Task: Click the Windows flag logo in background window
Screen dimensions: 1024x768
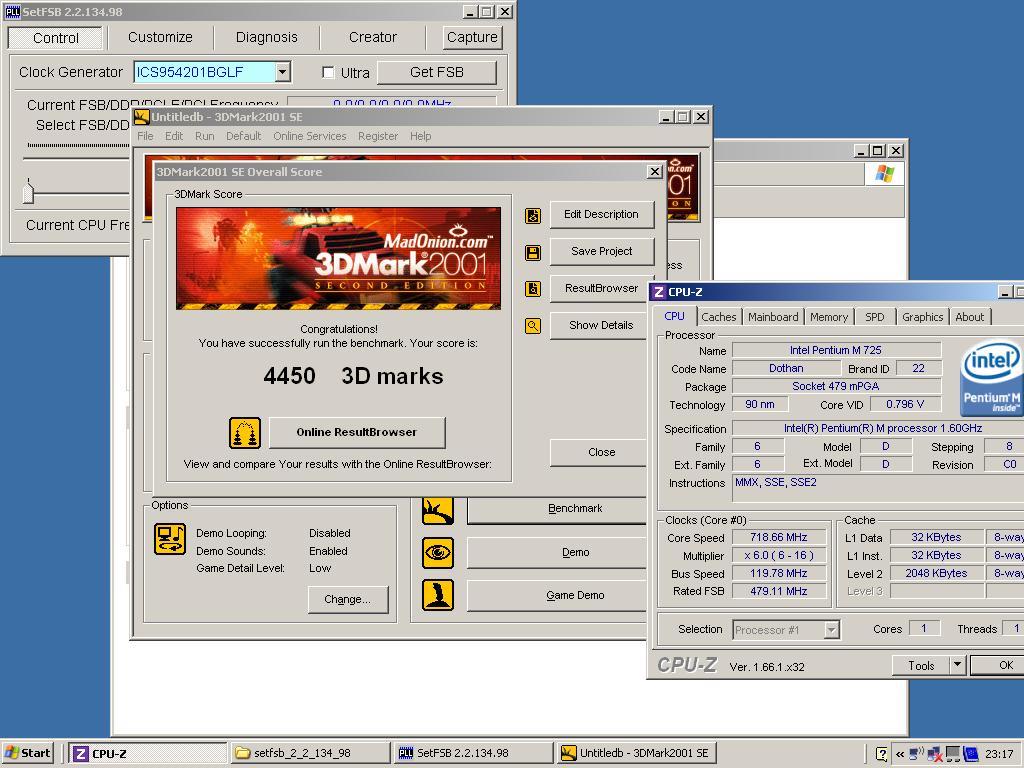Action: [x=884, y=174]
